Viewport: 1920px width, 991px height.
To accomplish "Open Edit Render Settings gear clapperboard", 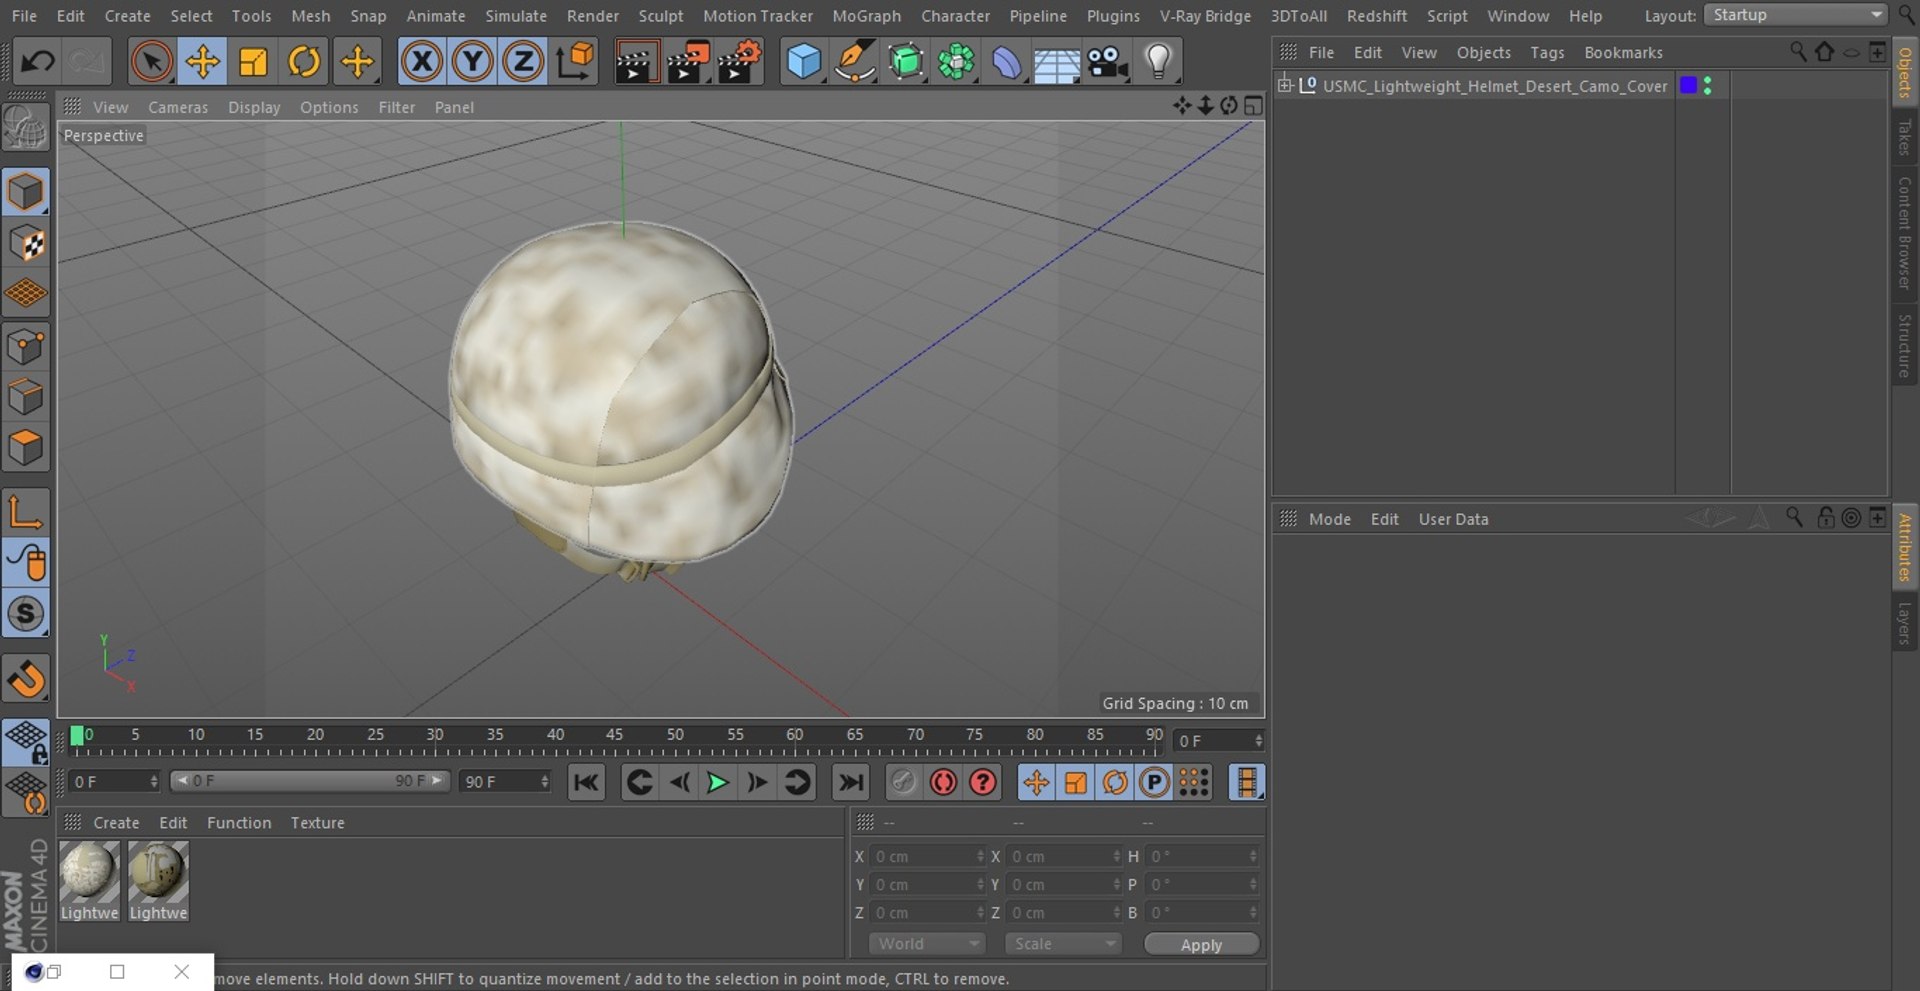I will 740,62.
